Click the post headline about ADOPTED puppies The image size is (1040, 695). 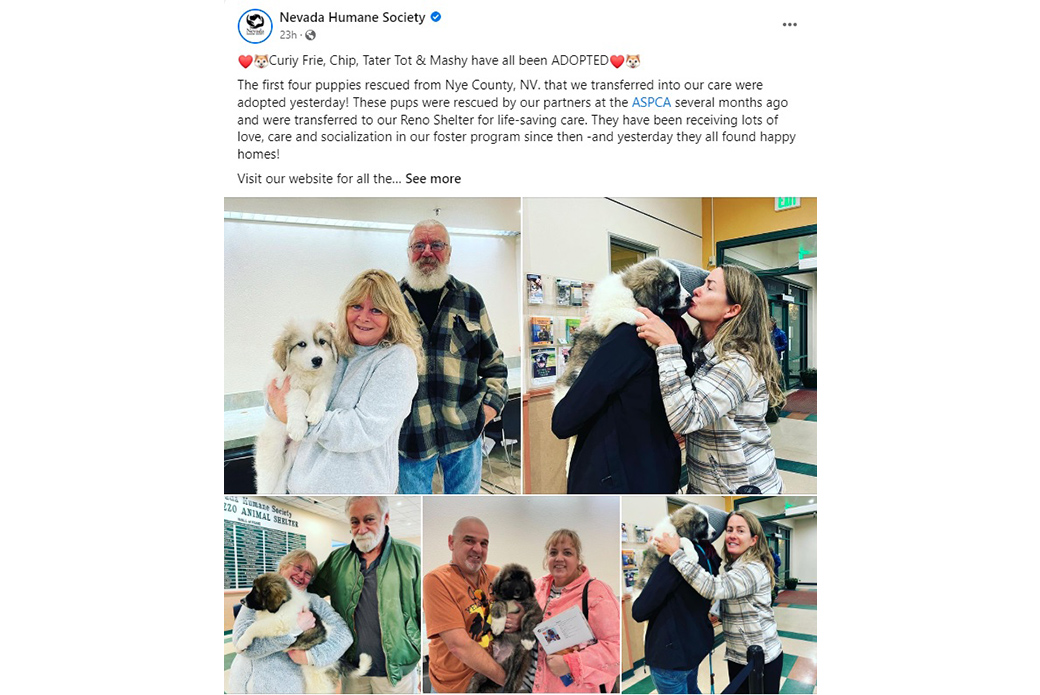439,61
